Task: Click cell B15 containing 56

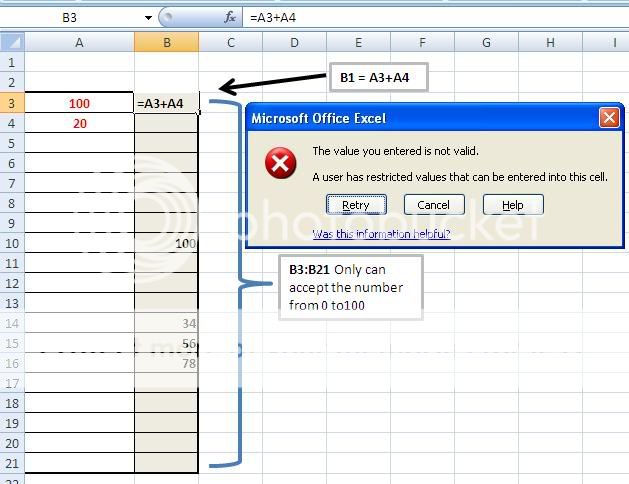Action: (166, 343)
